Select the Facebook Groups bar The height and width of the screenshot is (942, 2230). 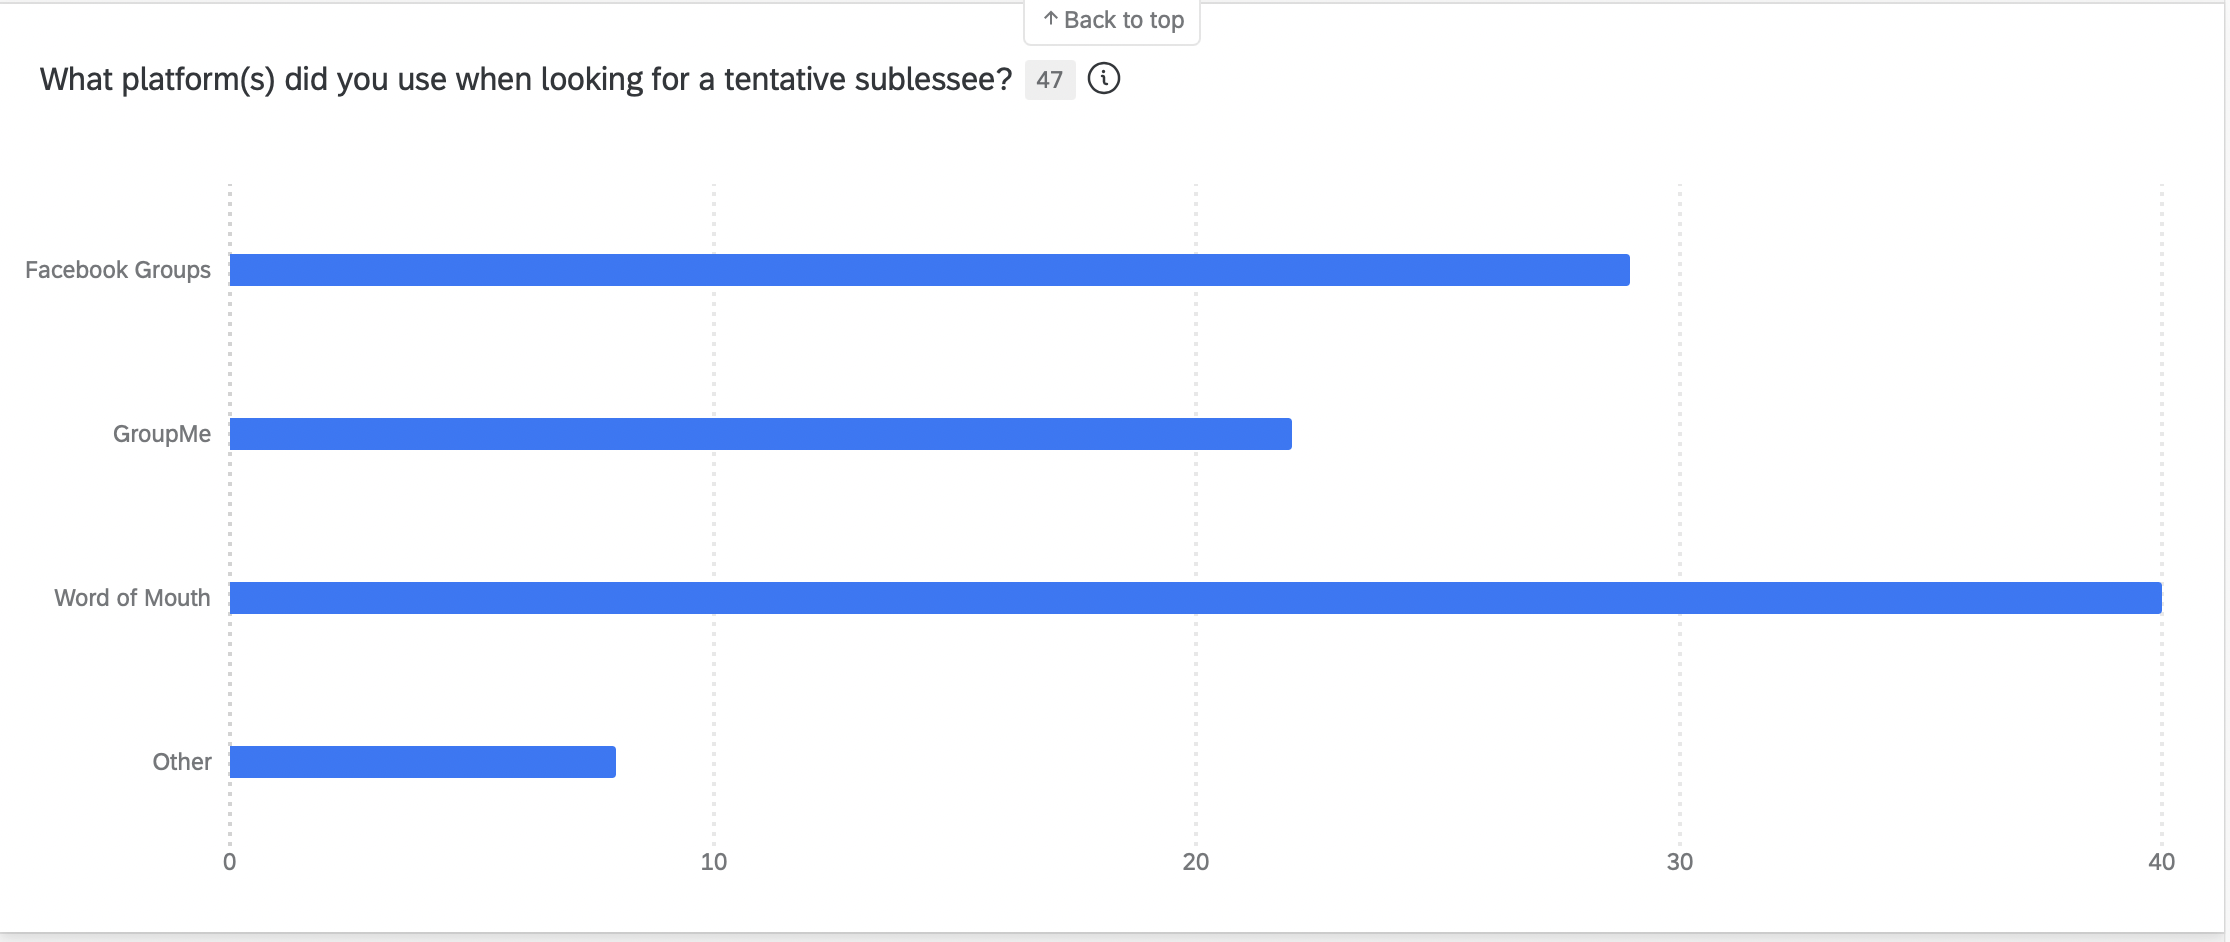930,270
